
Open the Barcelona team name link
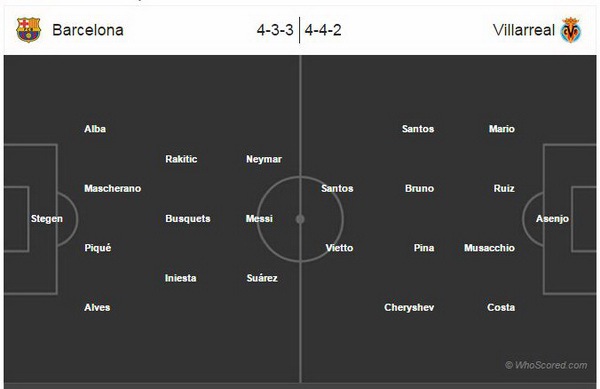coord(88,30)
